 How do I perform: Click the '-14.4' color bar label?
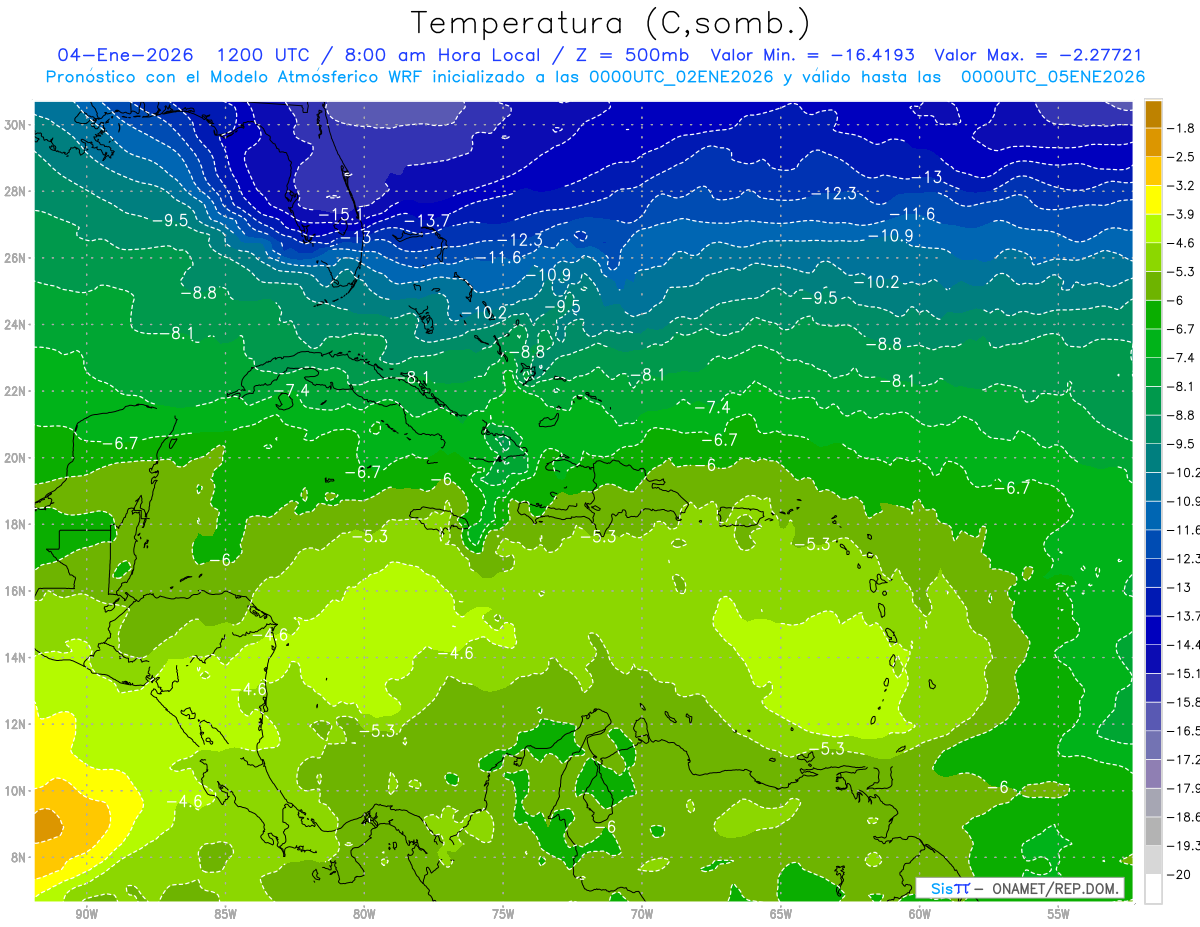click(1185, 644)
